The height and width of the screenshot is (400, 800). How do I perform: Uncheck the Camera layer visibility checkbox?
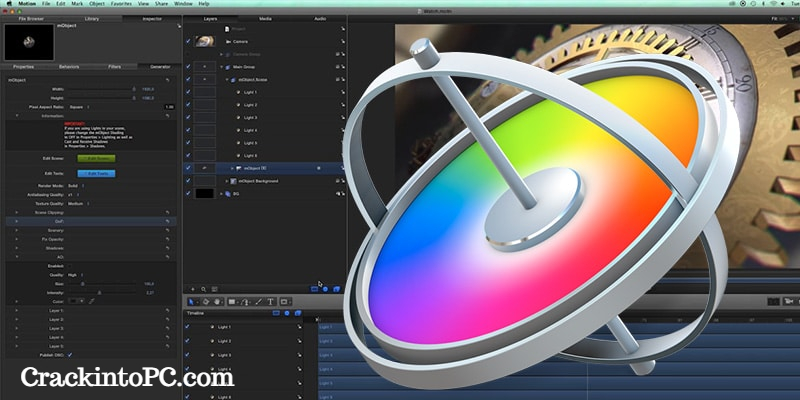pos(188,41)
